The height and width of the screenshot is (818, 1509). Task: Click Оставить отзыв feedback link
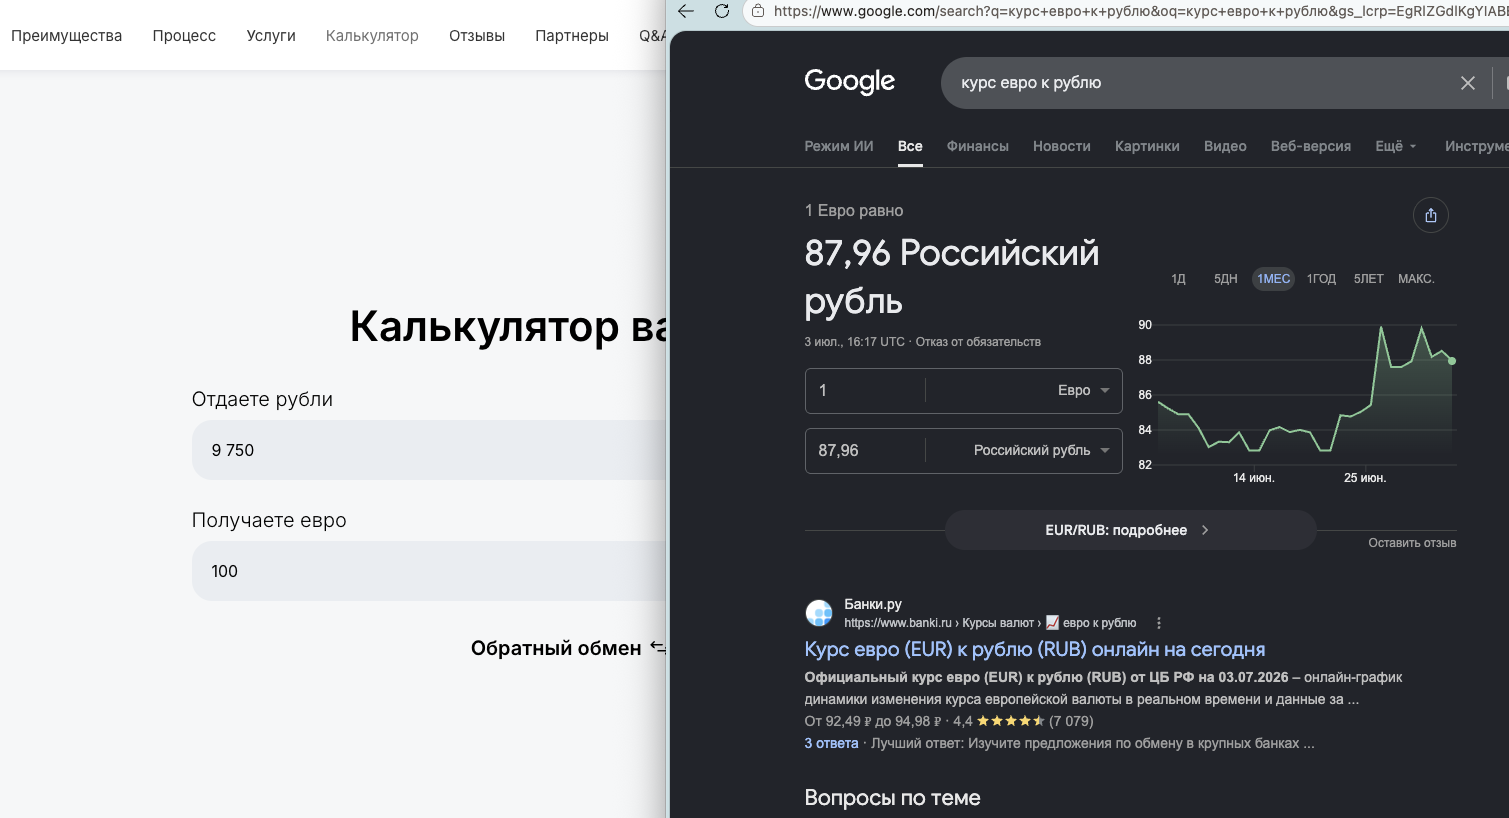pos(1412,543)
